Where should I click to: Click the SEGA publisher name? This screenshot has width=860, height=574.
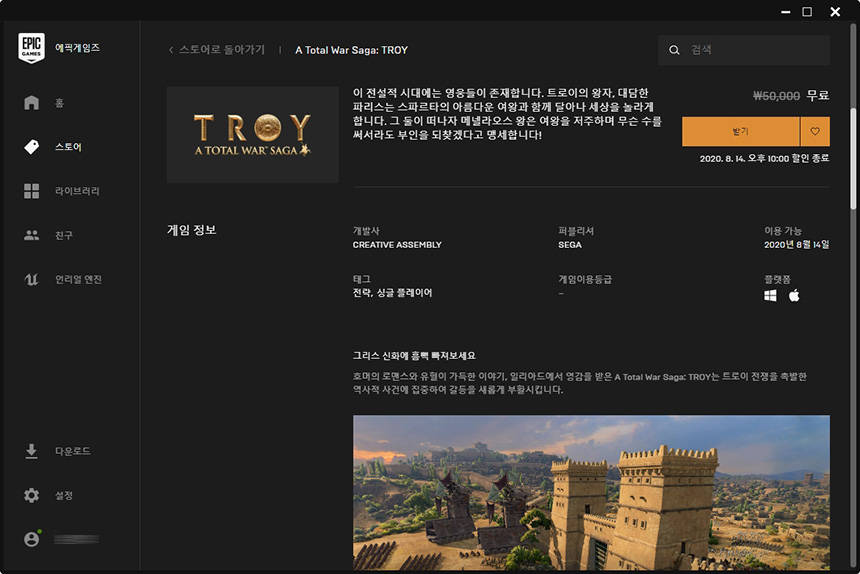point(570,245)
